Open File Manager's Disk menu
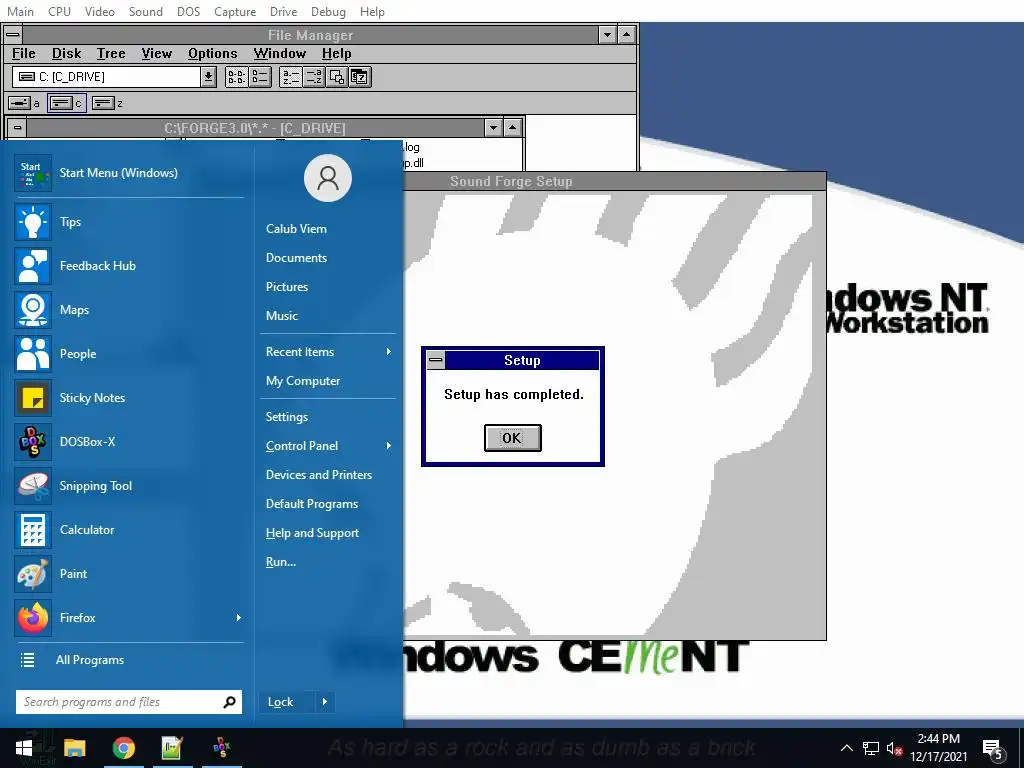The height and width of the screenshot is (768, 1024). point(67,54)
